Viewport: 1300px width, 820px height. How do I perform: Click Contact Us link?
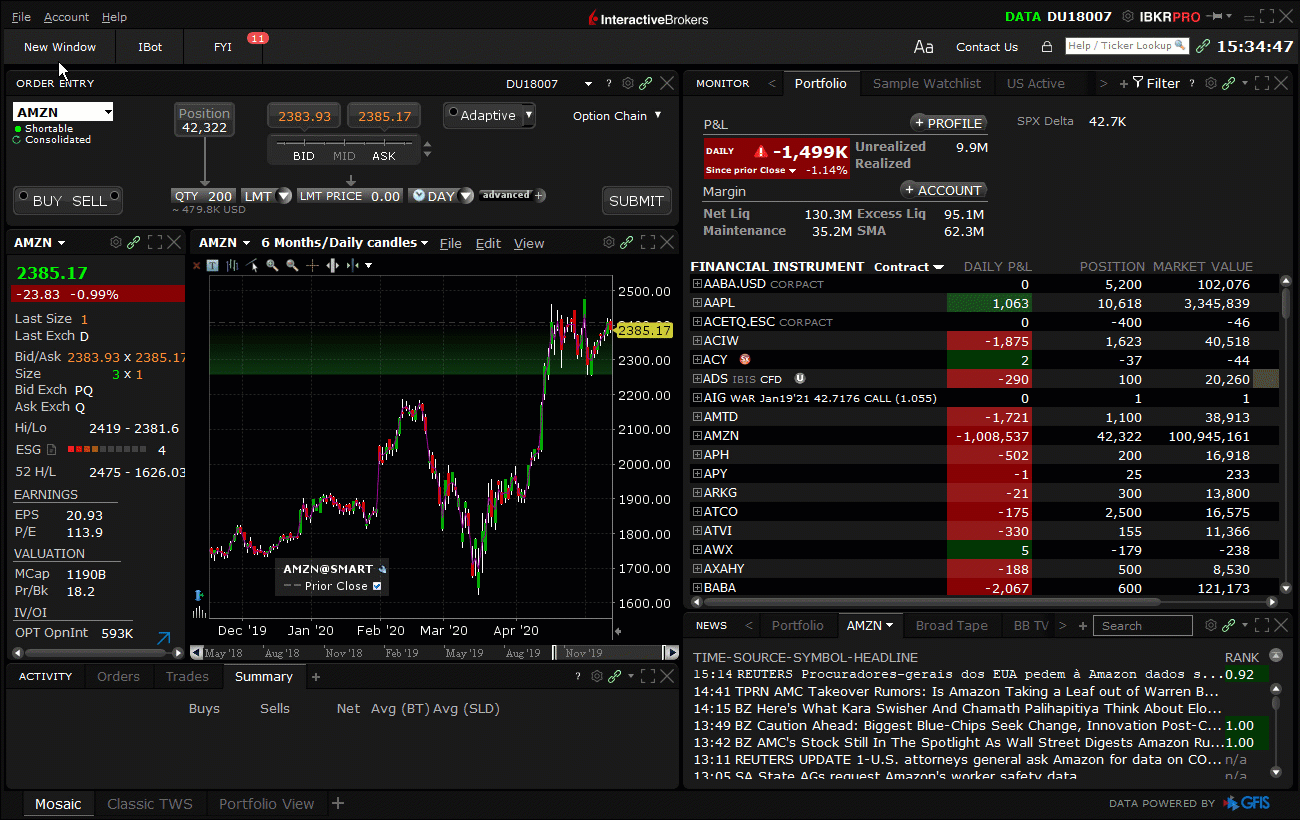coord(987,47)
